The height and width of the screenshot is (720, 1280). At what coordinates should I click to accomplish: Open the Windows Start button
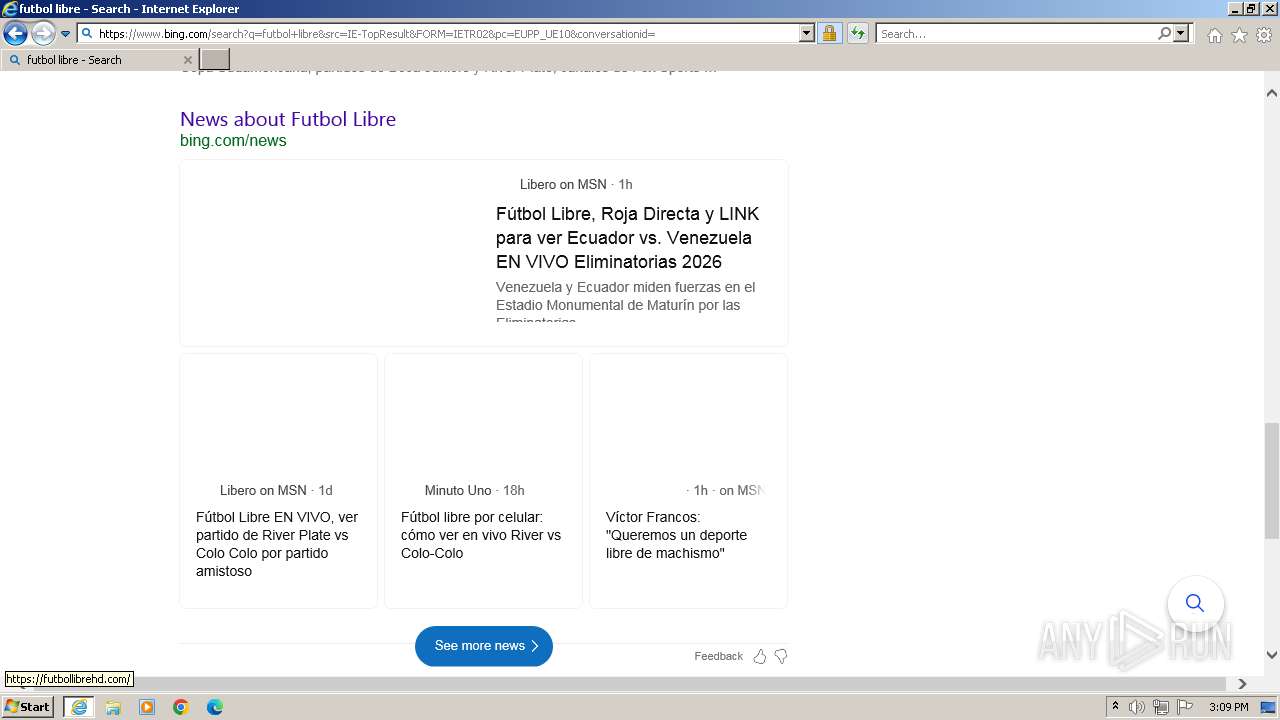pyautogui.click(x=28, y=706)
